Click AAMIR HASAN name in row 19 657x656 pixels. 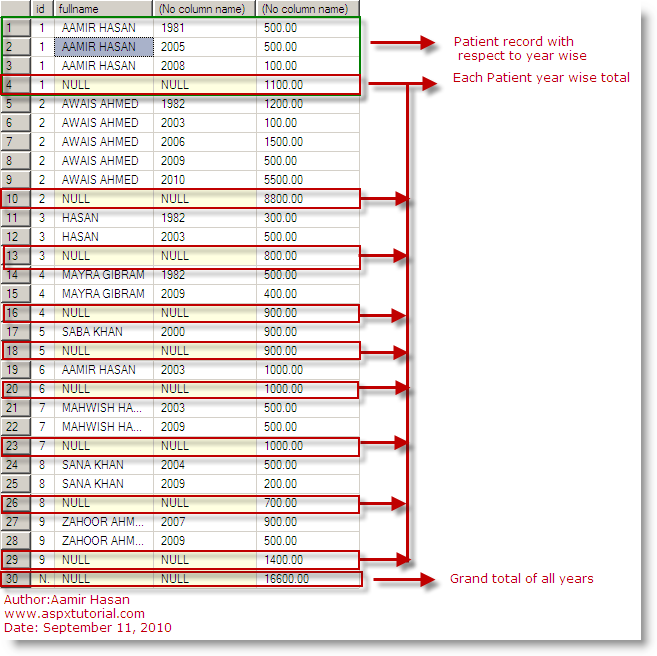click(x=104, y=370)
